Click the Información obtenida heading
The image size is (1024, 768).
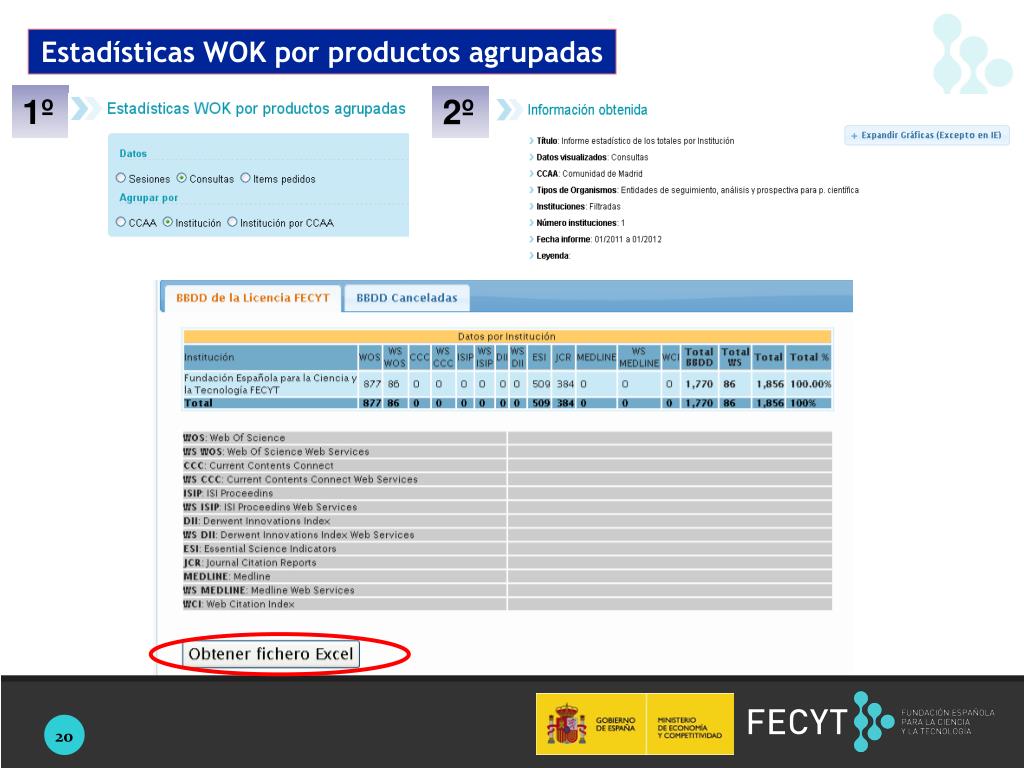click(x=587, y=110)
